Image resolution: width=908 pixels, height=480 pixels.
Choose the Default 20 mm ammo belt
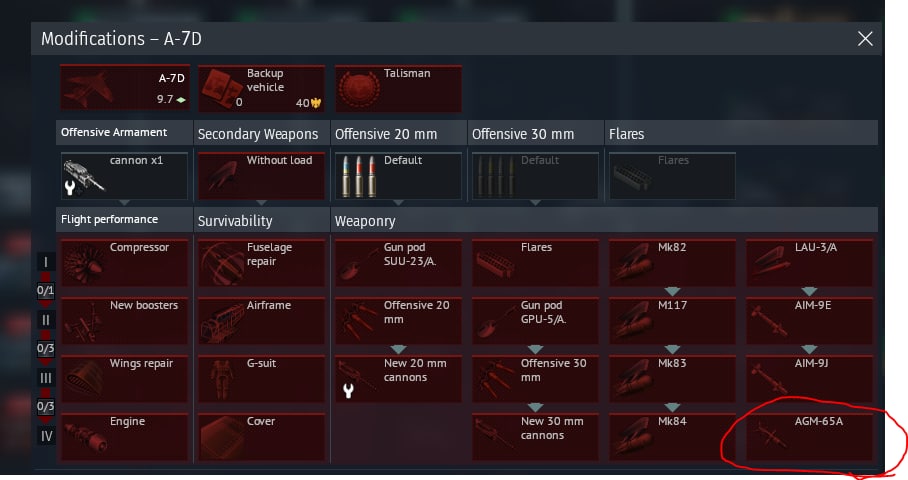398,176
